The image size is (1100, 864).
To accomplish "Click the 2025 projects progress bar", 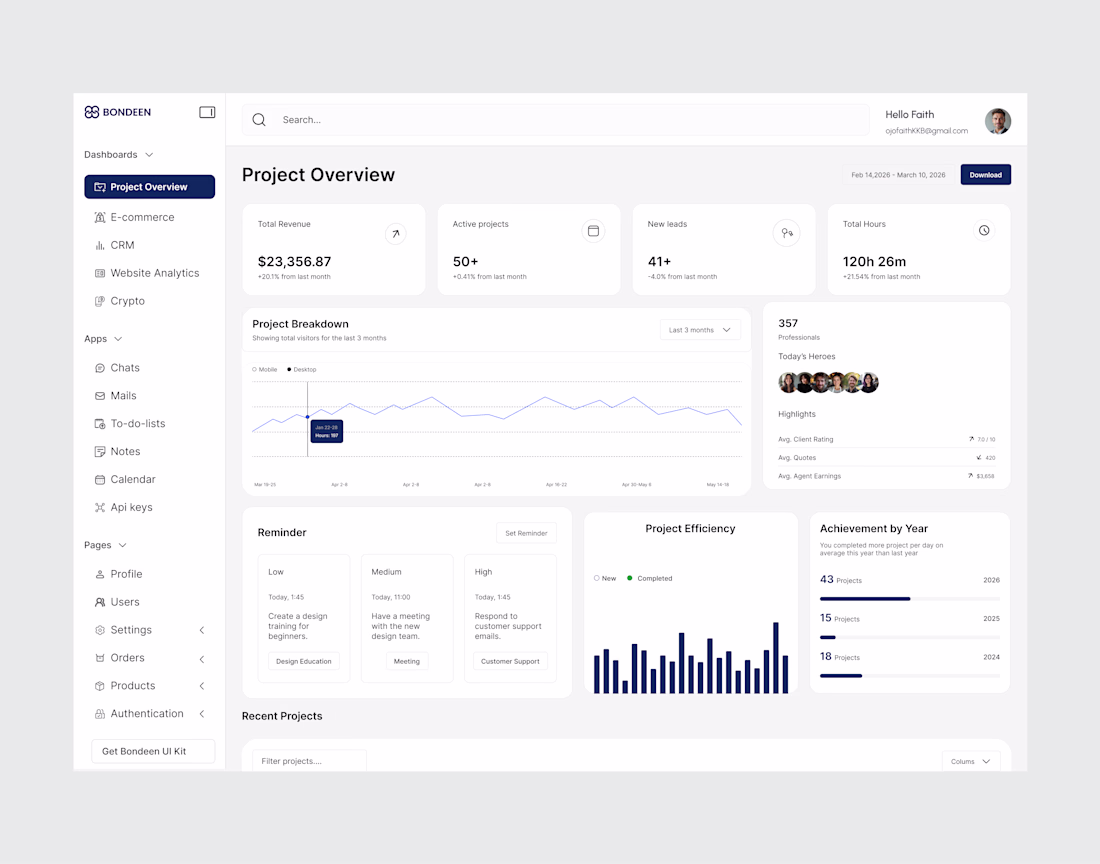I will point(910,637).
